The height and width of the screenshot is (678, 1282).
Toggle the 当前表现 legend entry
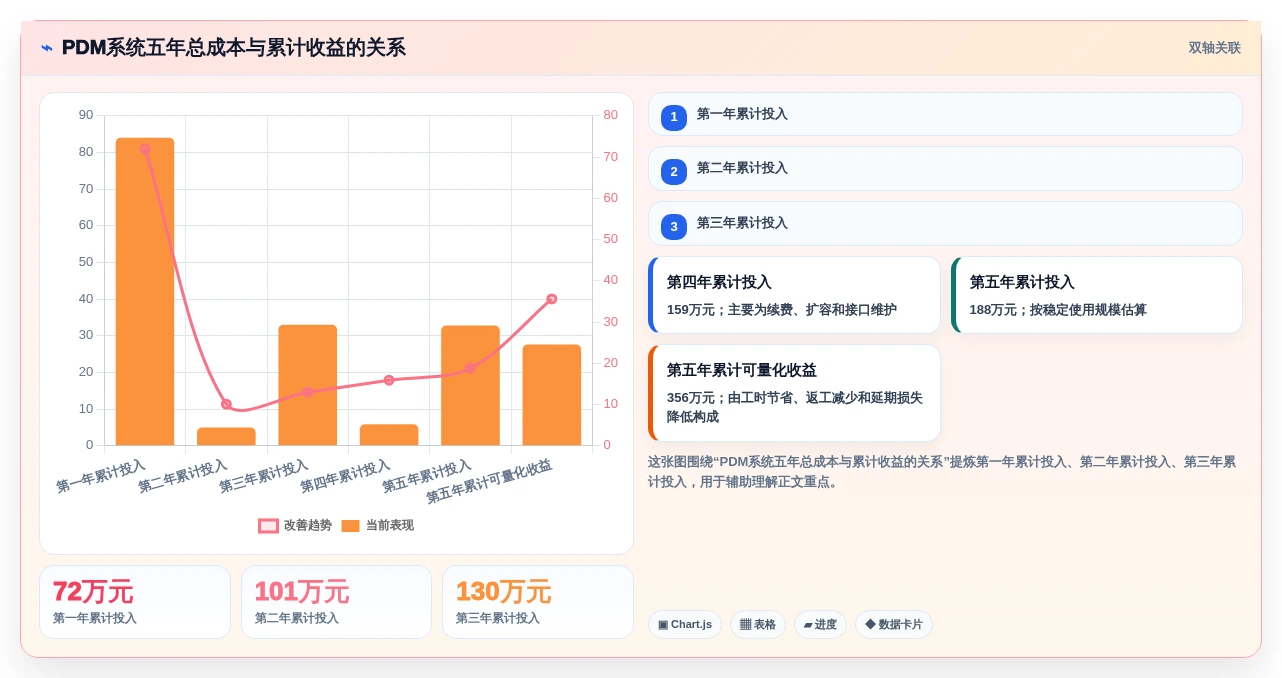377,525
